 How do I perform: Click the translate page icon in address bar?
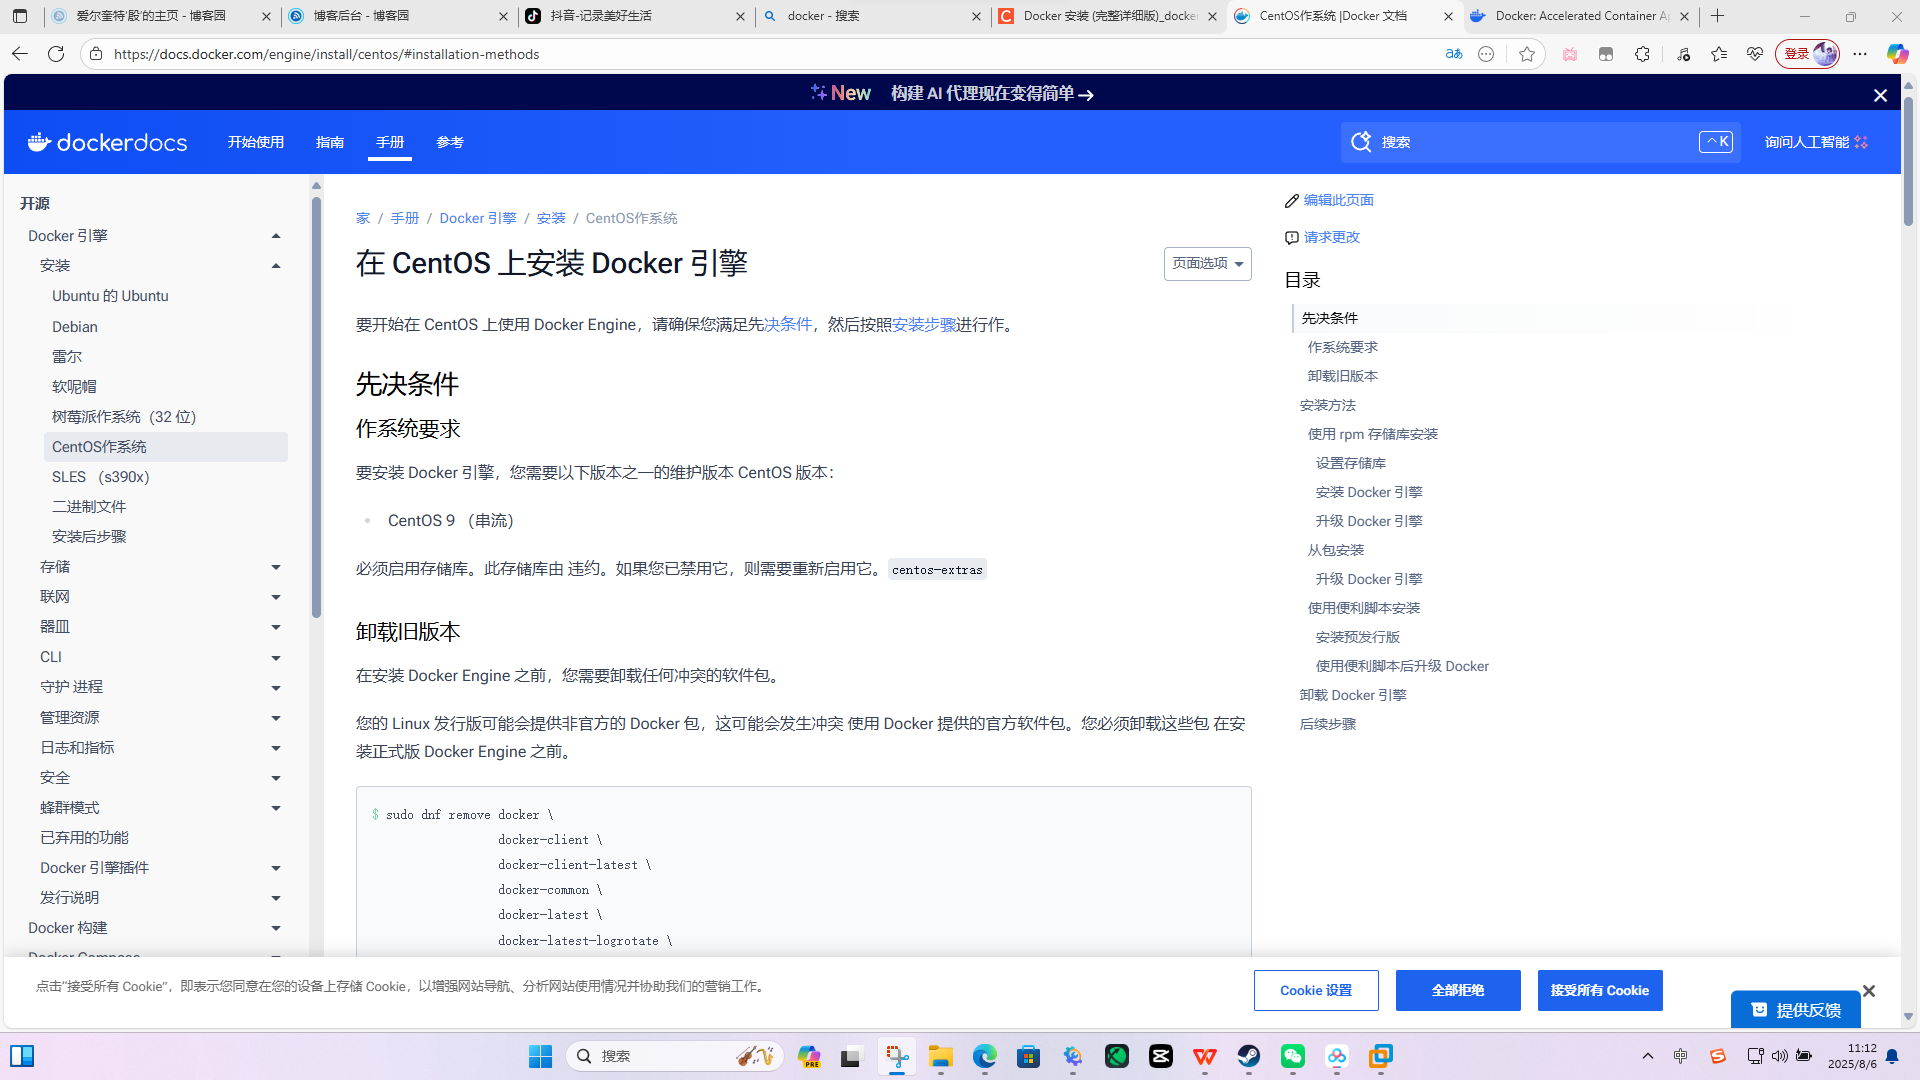coord(1454,54)
